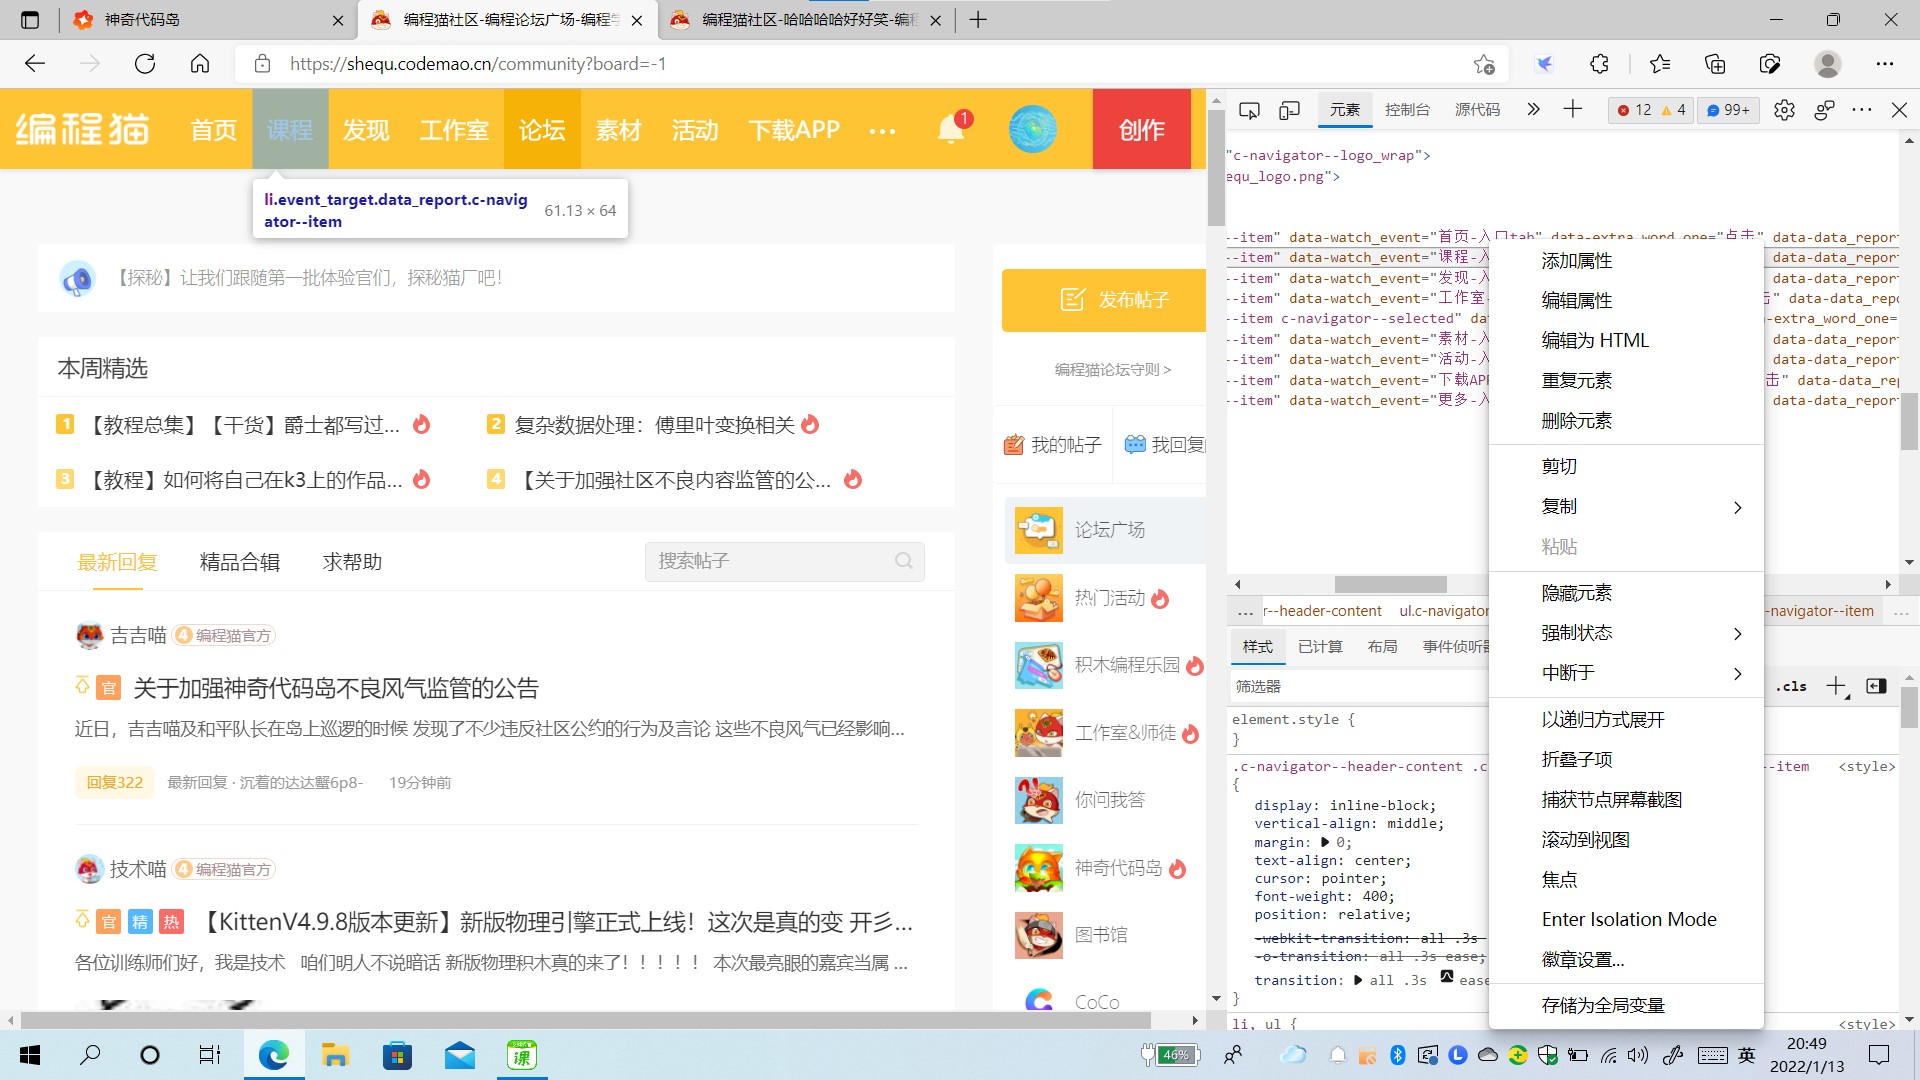Viewport: 1920px width, 1080px height.
Task: Click the 发布帖子 button
Action: [1104, 299]
